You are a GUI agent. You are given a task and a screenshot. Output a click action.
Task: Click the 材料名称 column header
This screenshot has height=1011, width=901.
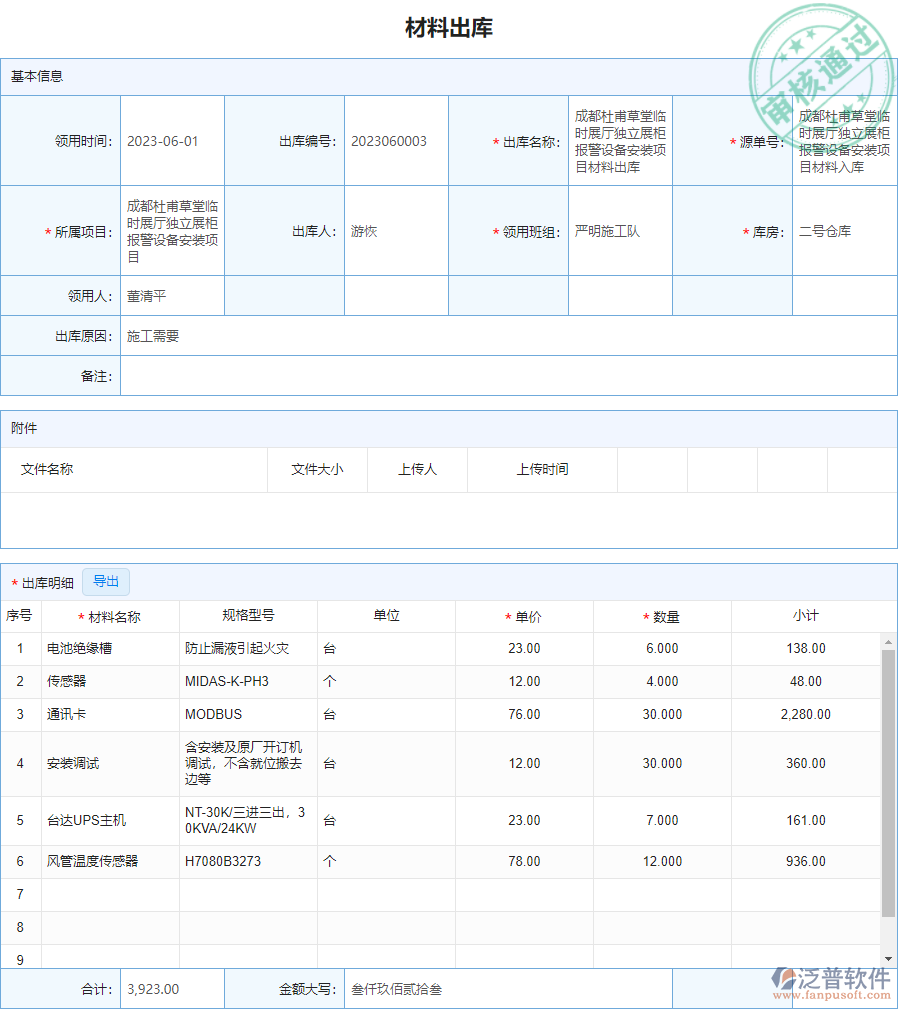click(x=115, y=616)
